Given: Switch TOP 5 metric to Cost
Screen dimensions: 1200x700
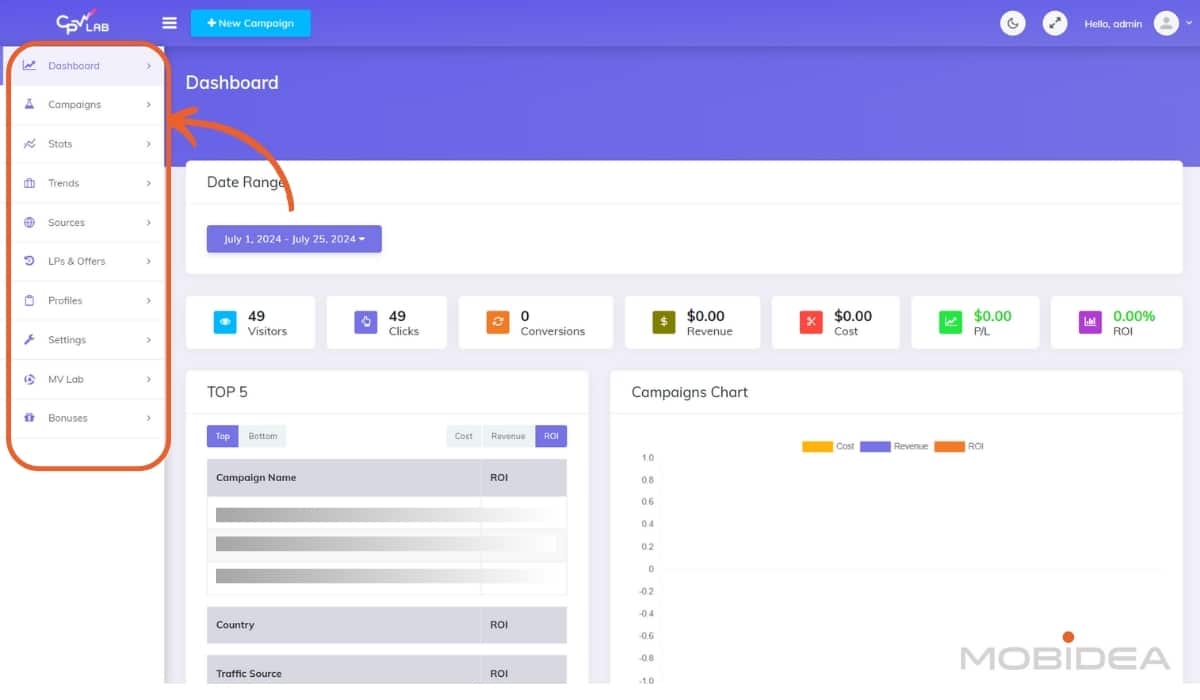Looking at the screenshot, I should click(464, 436).
